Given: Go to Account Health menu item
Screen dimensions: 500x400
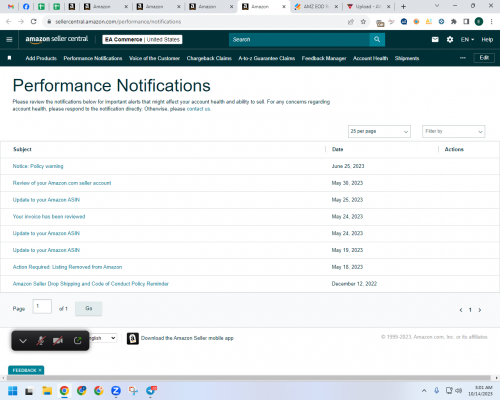Looking at the screenshot, I should [x=370, y=58].
